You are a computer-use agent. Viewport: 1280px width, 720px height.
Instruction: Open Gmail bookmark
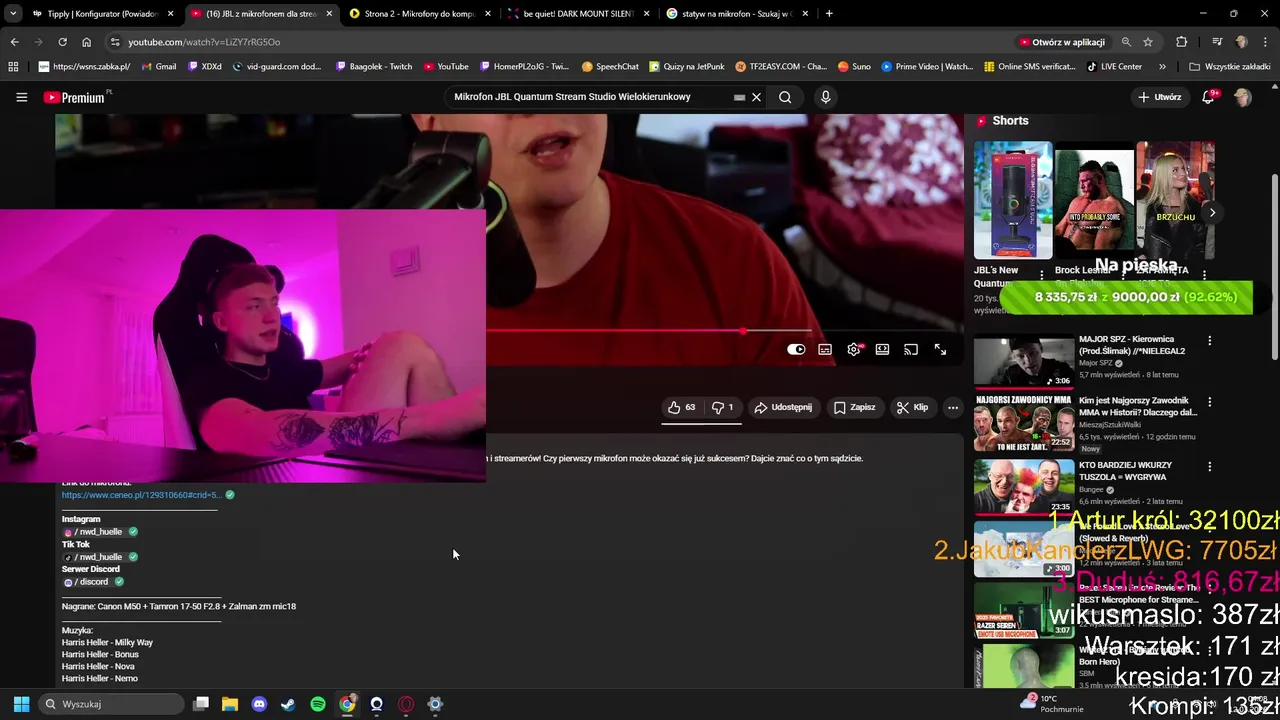(x=160, y=67)
